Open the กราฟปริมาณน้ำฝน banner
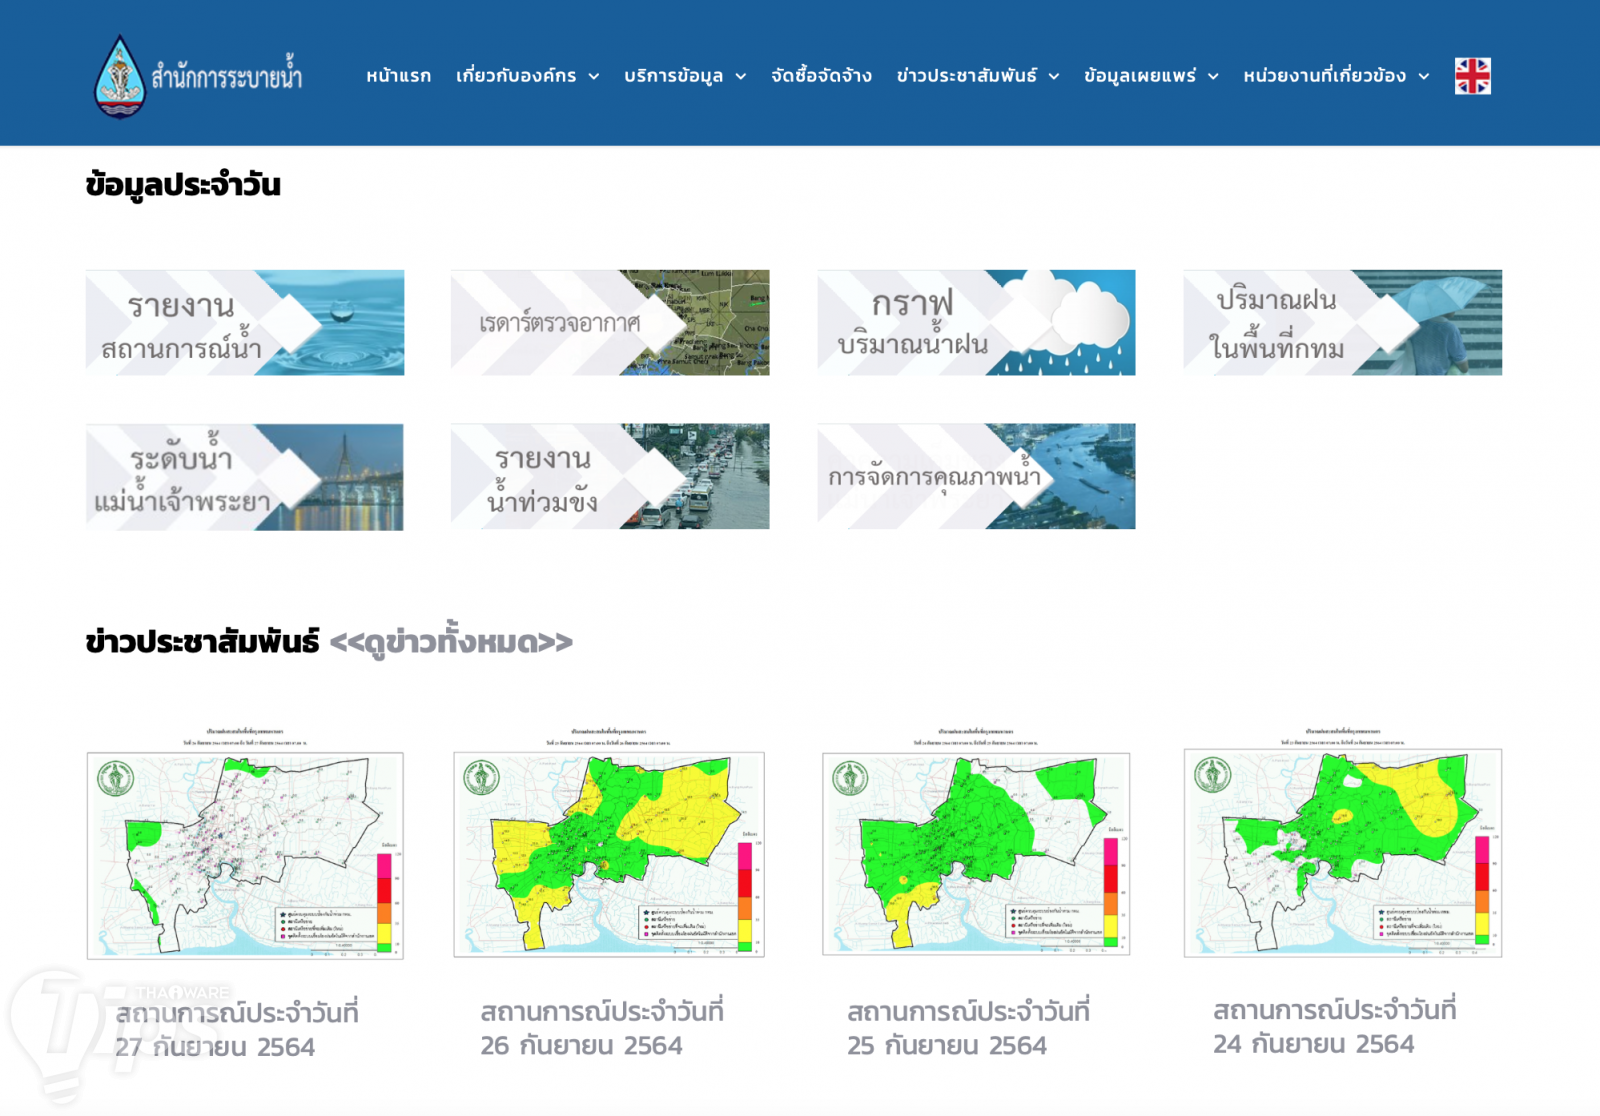The height and width of the screenshot is (1116, 1600). (x=976, y=323)
